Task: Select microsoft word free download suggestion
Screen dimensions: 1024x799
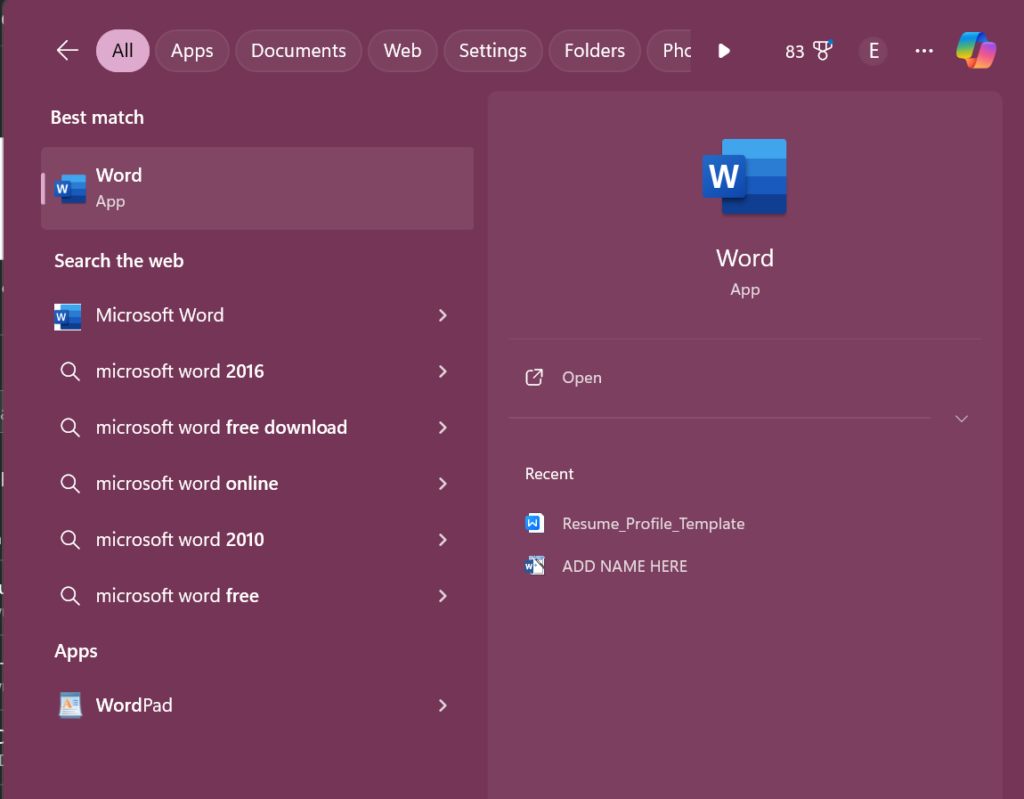Action: point(256,428)
